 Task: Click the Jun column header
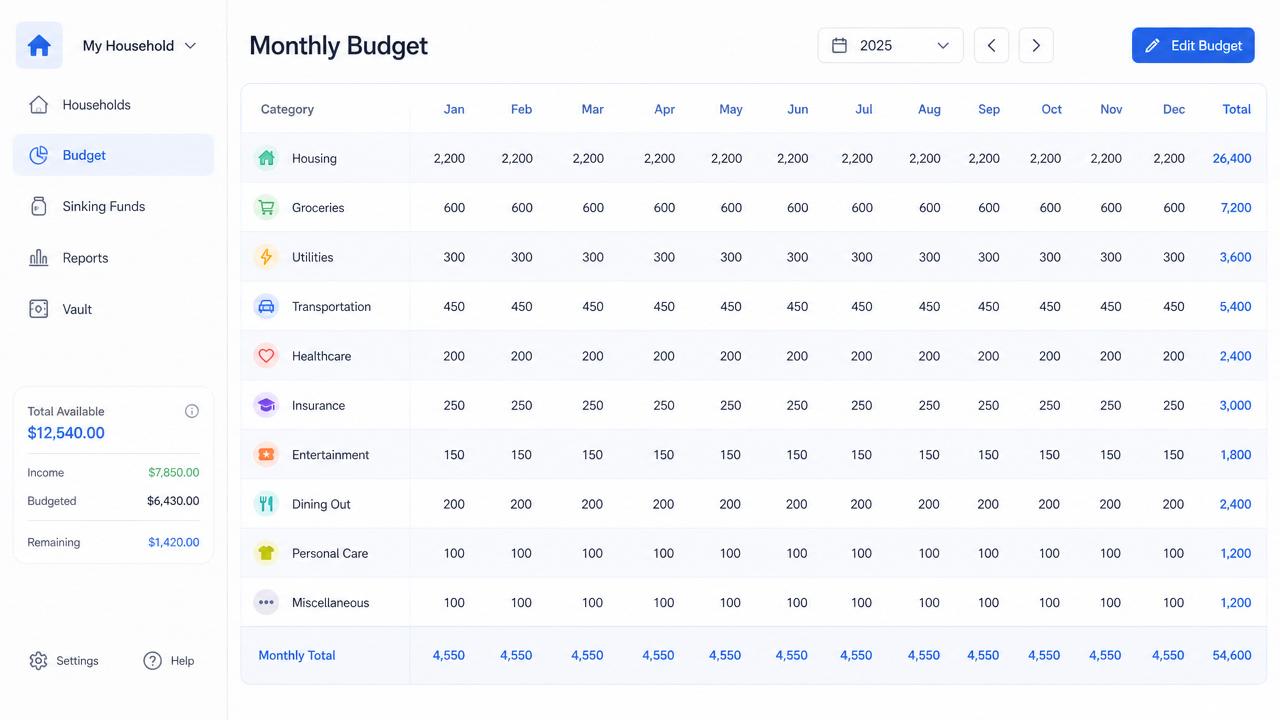click(797, 109)
